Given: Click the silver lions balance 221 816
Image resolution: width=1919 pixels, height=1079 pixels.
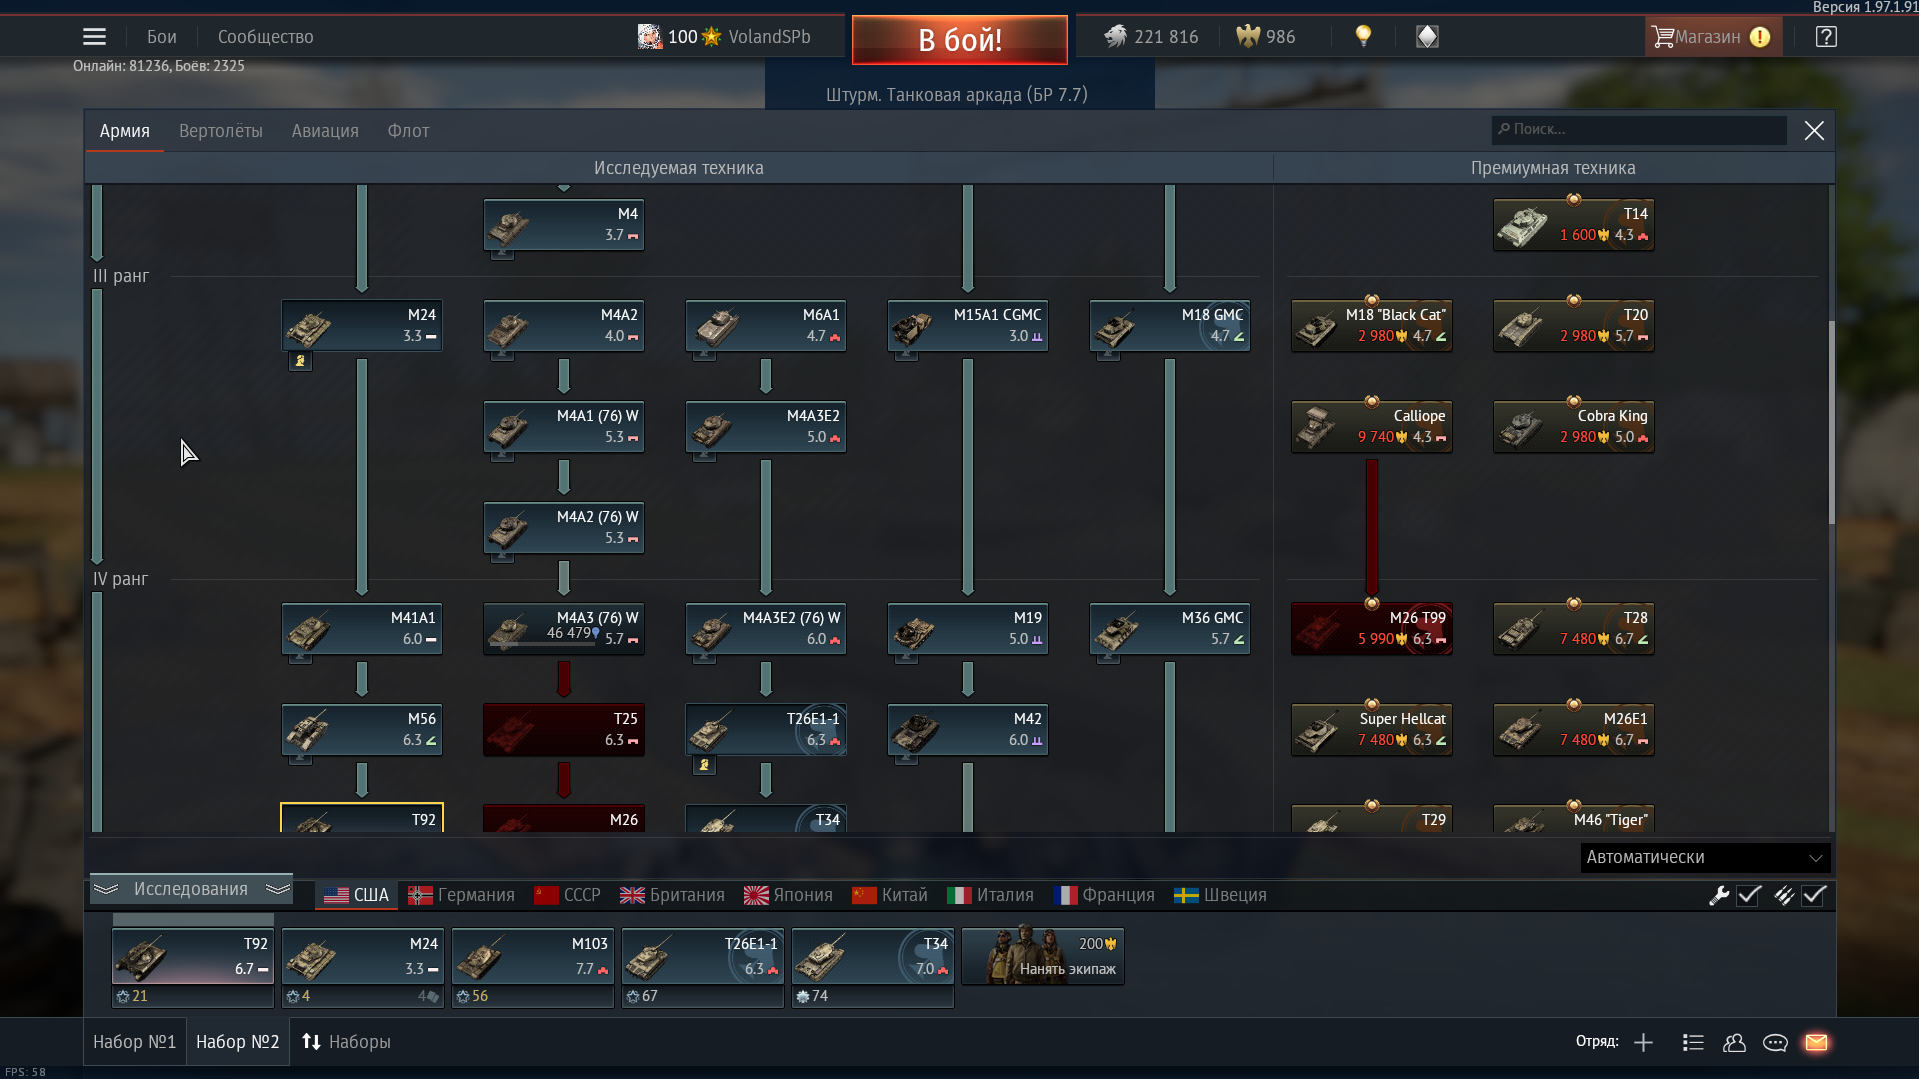Looking at the screenshot, I should tap(1152, 37).
